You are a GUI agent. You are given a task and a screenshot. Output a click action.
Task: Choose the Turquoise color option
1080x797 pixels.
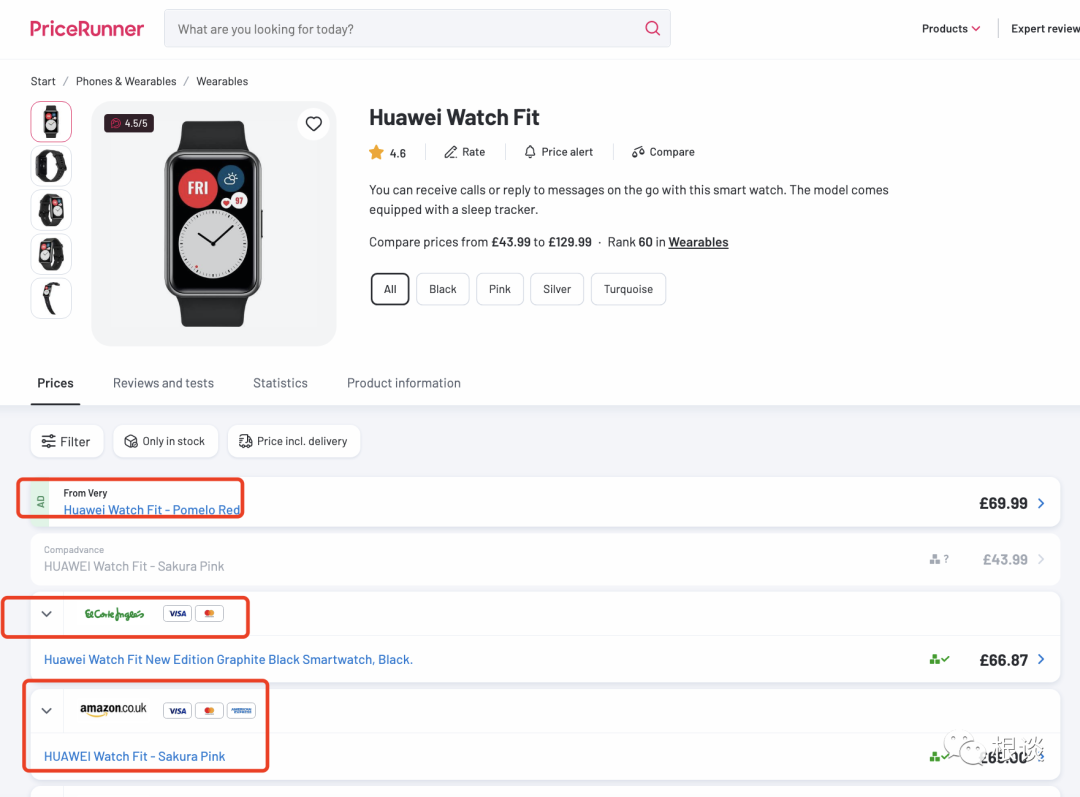point(628,289)
